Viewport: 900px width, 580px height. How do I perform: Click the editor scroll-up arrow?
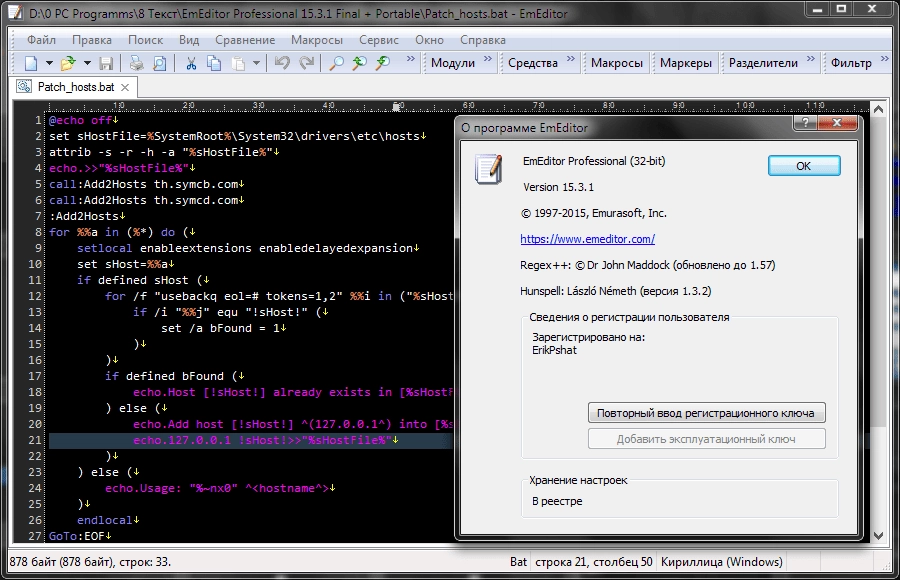pyautogui.click(x=878, y=109)
